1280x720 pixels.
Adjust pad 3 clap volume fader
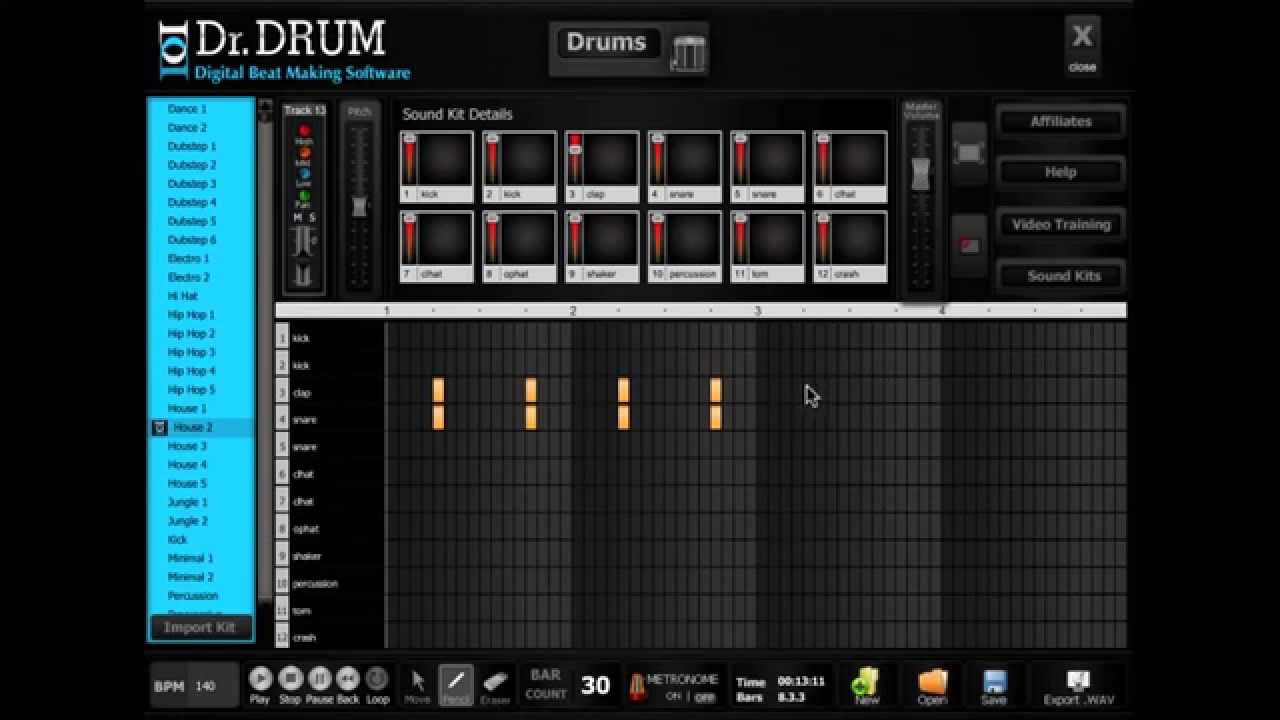pyautogui.click(x=574, y=148)
